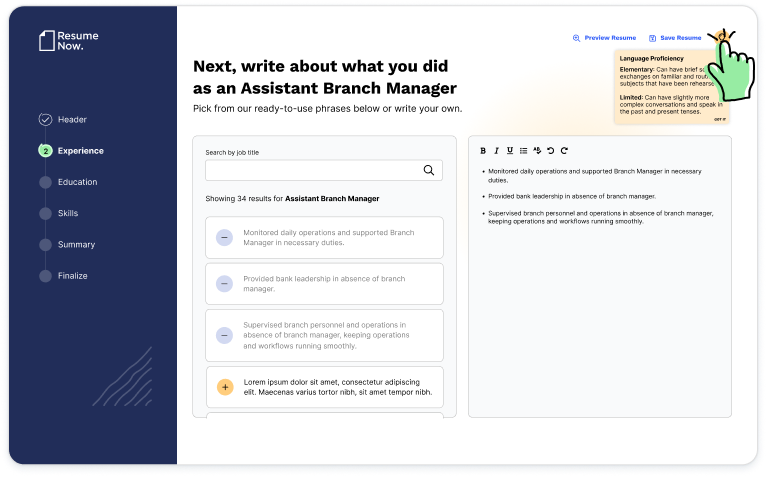Undo the last editor change
This screenshot has height=477, width=766.
[550, 151]
